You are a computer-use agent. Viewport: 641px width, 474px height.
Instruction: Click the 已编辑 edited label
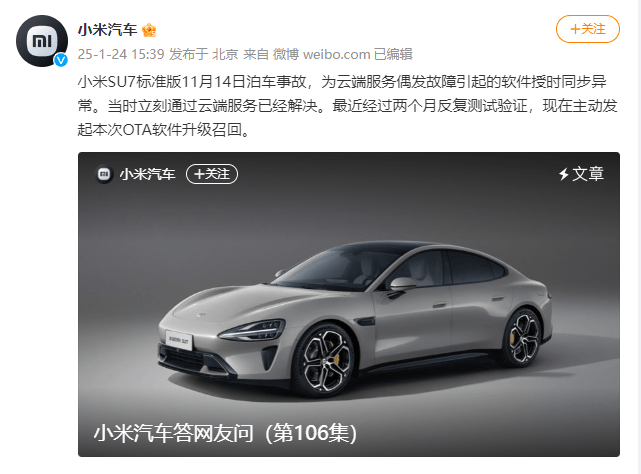coord(393,54)
